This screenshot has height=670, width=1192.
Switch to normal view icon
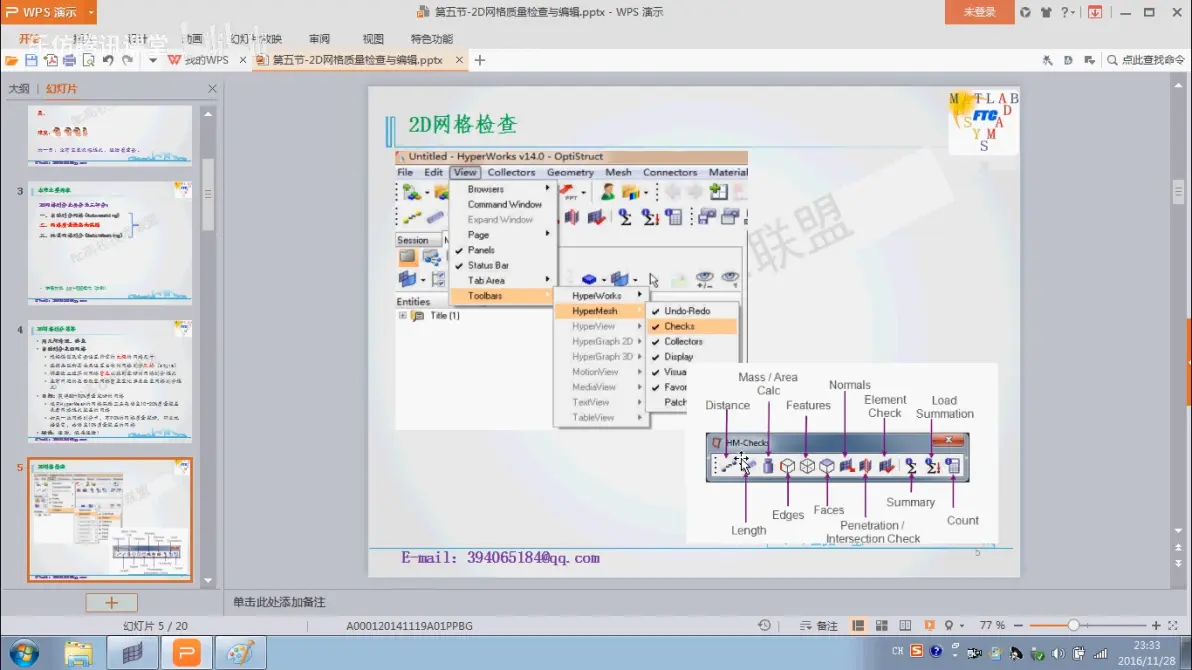coord(858,626)
